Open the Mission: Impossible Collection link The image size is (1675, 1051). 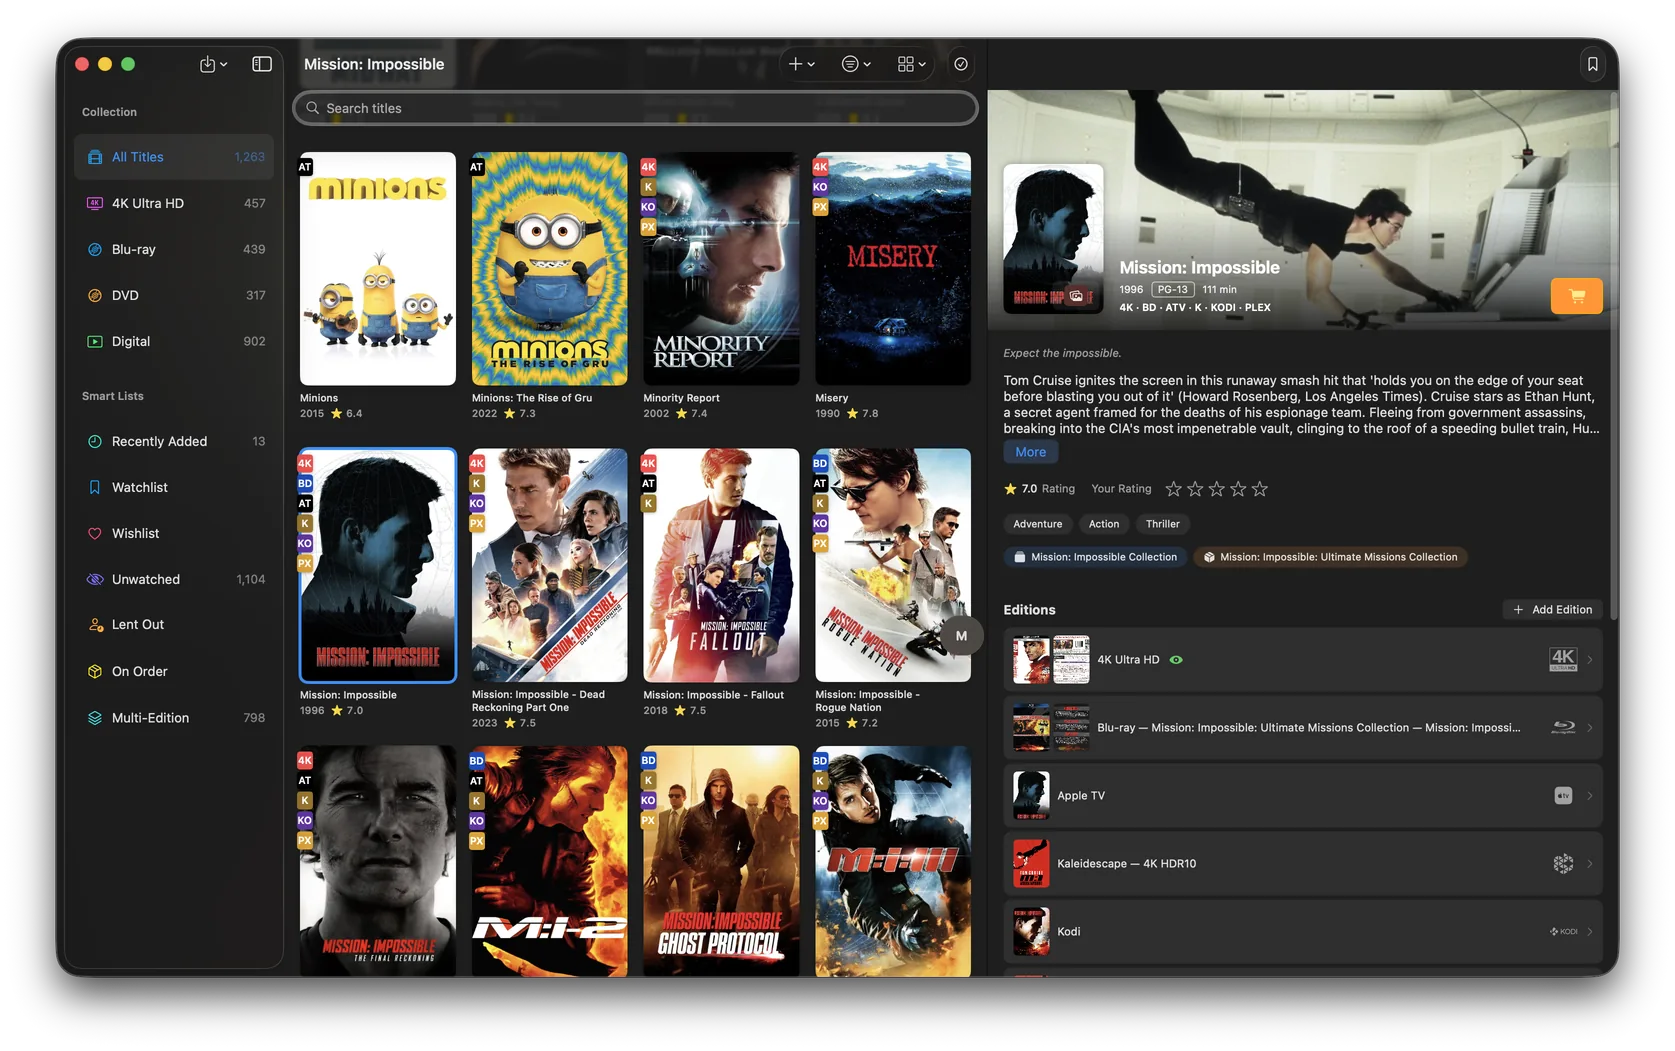click(x=1095, y=557)
